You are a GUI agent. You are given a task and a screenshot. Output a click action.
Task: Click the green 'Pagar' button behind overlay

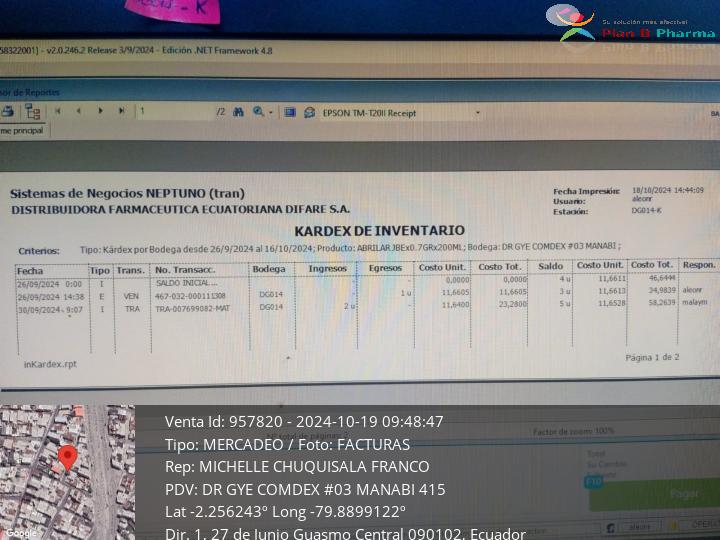pyautogui.click(x=654, y=494)
